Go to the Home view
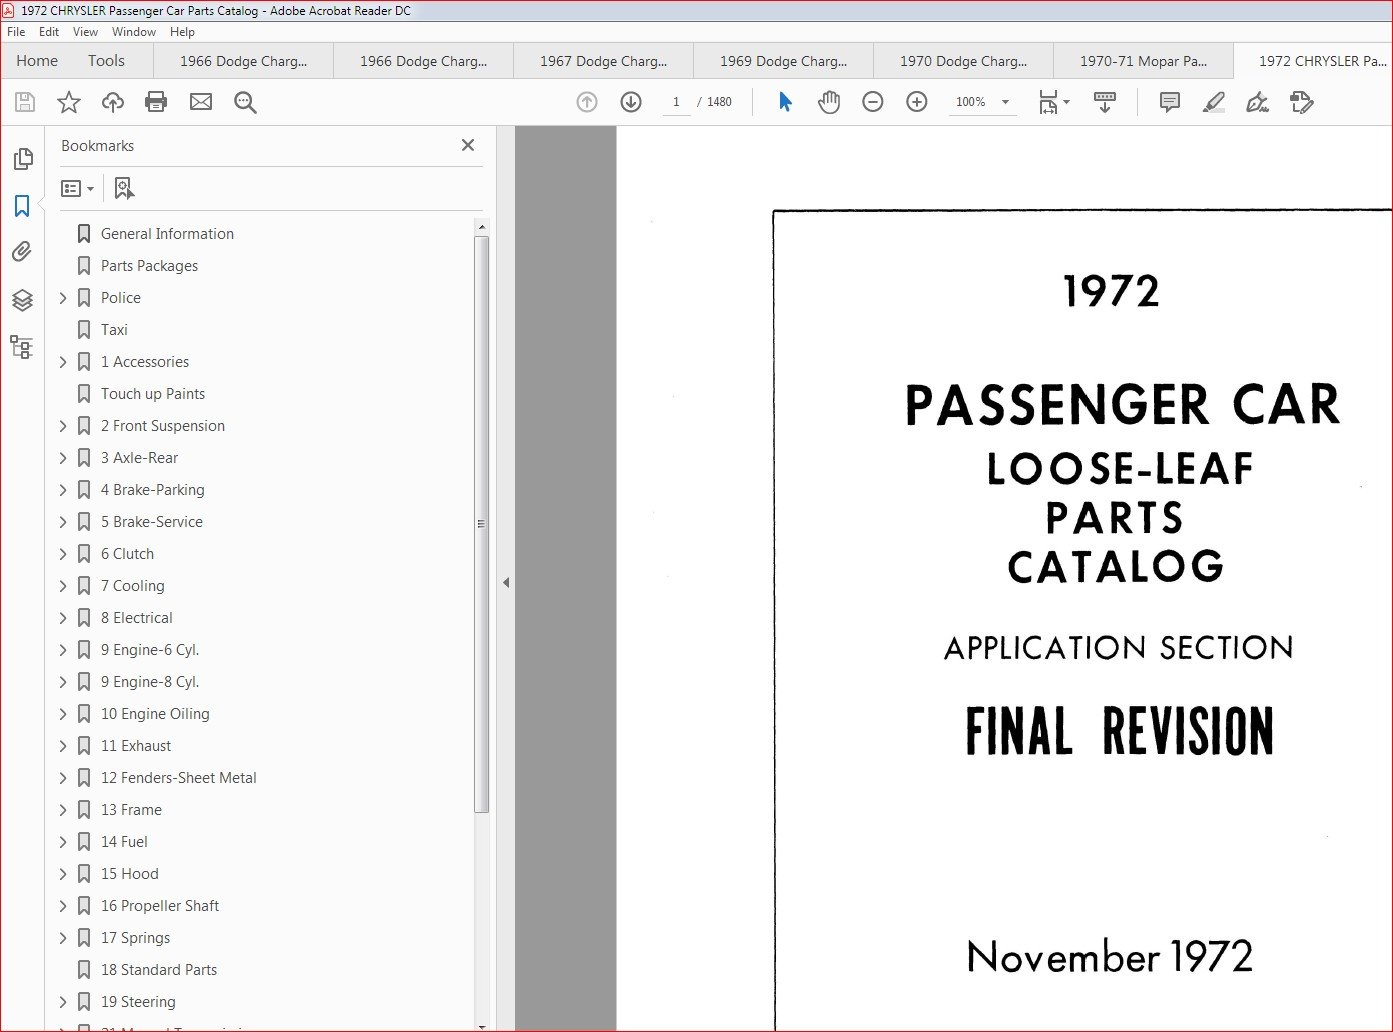 [37, 61]
